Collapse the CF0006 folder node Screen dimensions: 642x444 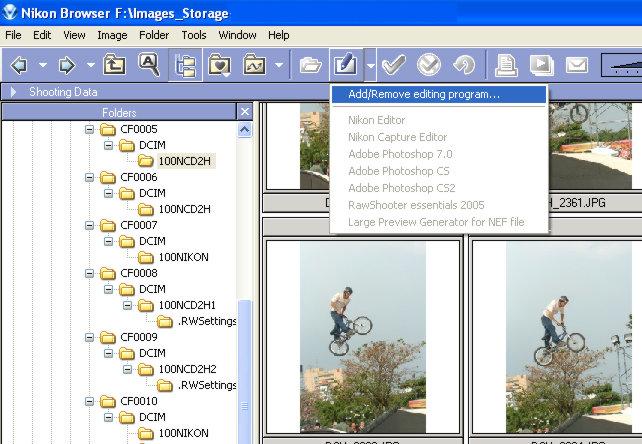89,177
